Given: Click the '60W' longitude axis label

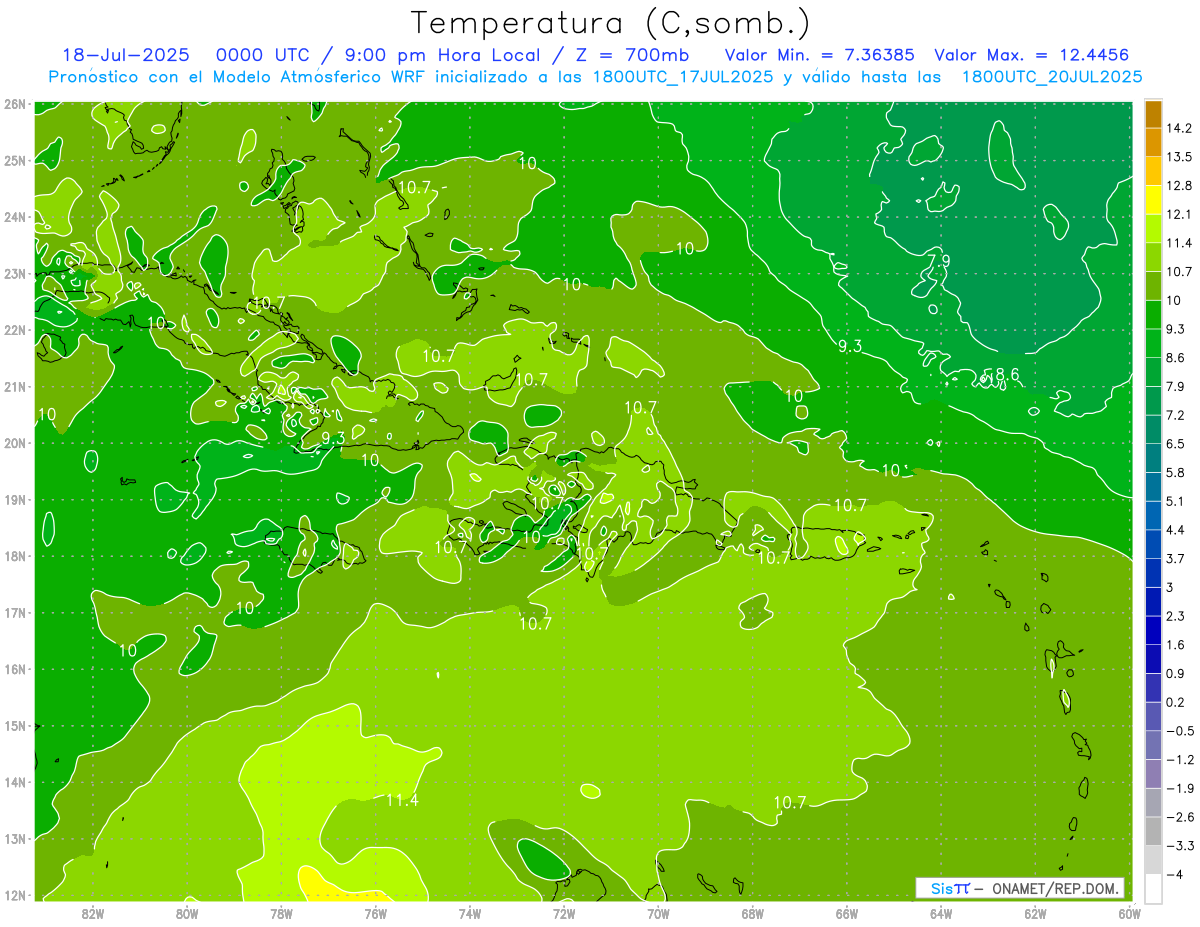Looking at the screenshot, I should pos(1129,913).
